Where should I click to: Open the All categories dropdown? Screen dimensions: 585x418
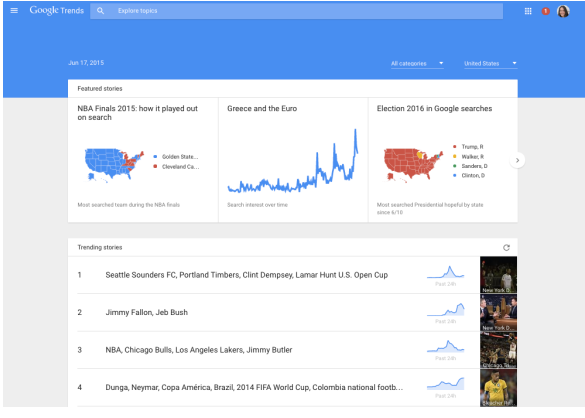coord(417,63)
